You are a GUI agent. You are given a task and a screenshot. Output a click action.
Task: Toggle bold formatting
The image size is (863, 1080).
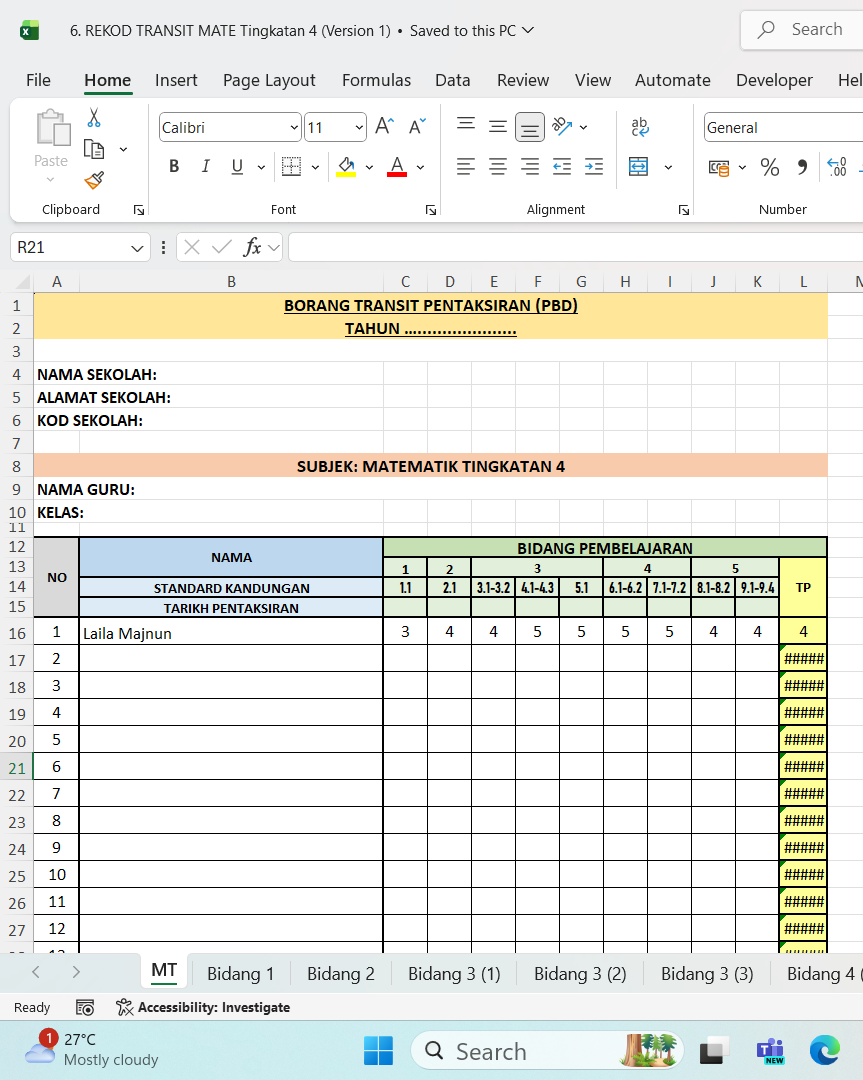173,166
